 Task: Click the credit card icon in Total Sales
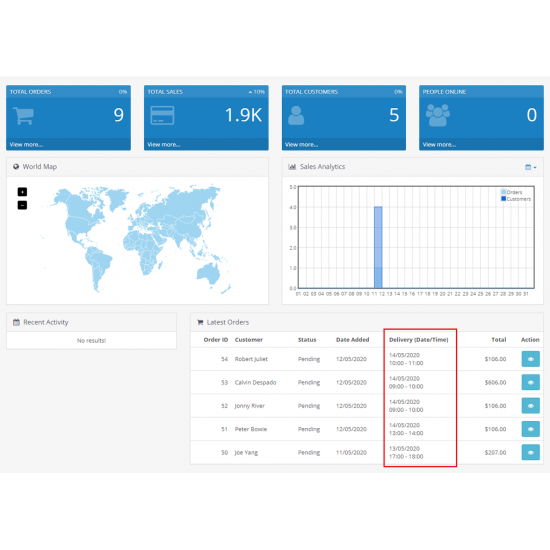click(x=162, y=115)
